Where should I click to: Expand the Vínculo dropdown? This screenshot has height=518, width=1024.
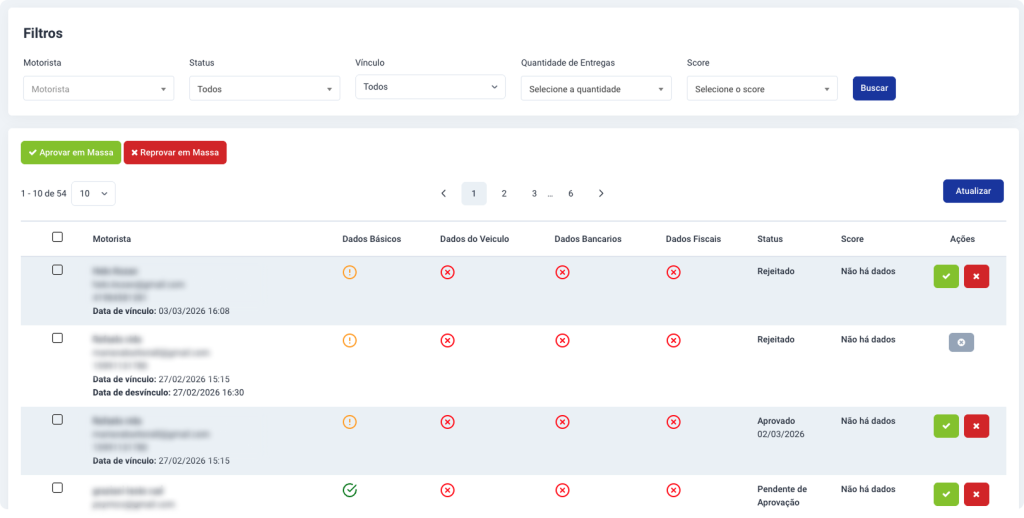430,87
